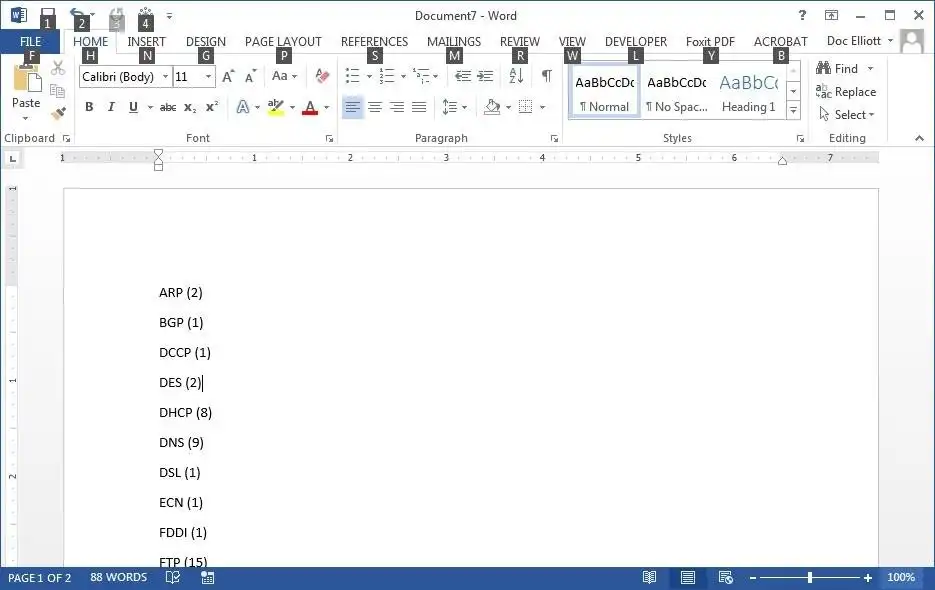Image resolution: width=935 pixels, height=590 pixels.
Task: Apply superscript formatting
Action: coord(211,107)
